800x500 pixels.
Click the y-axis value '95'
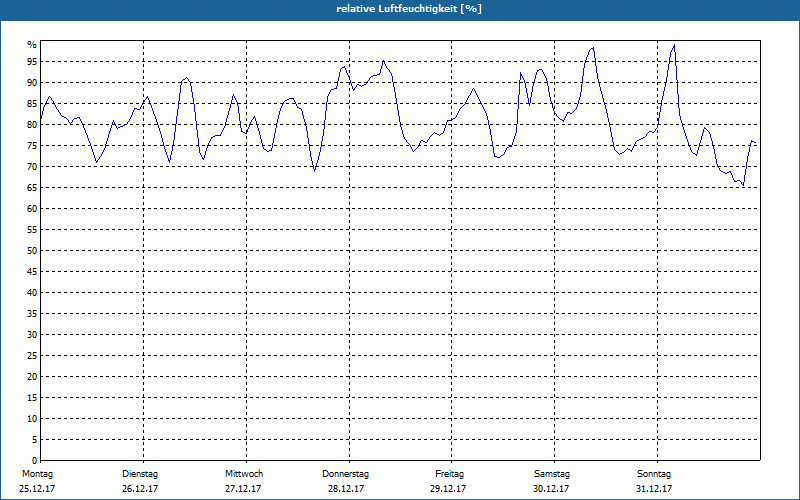(32, 62)
